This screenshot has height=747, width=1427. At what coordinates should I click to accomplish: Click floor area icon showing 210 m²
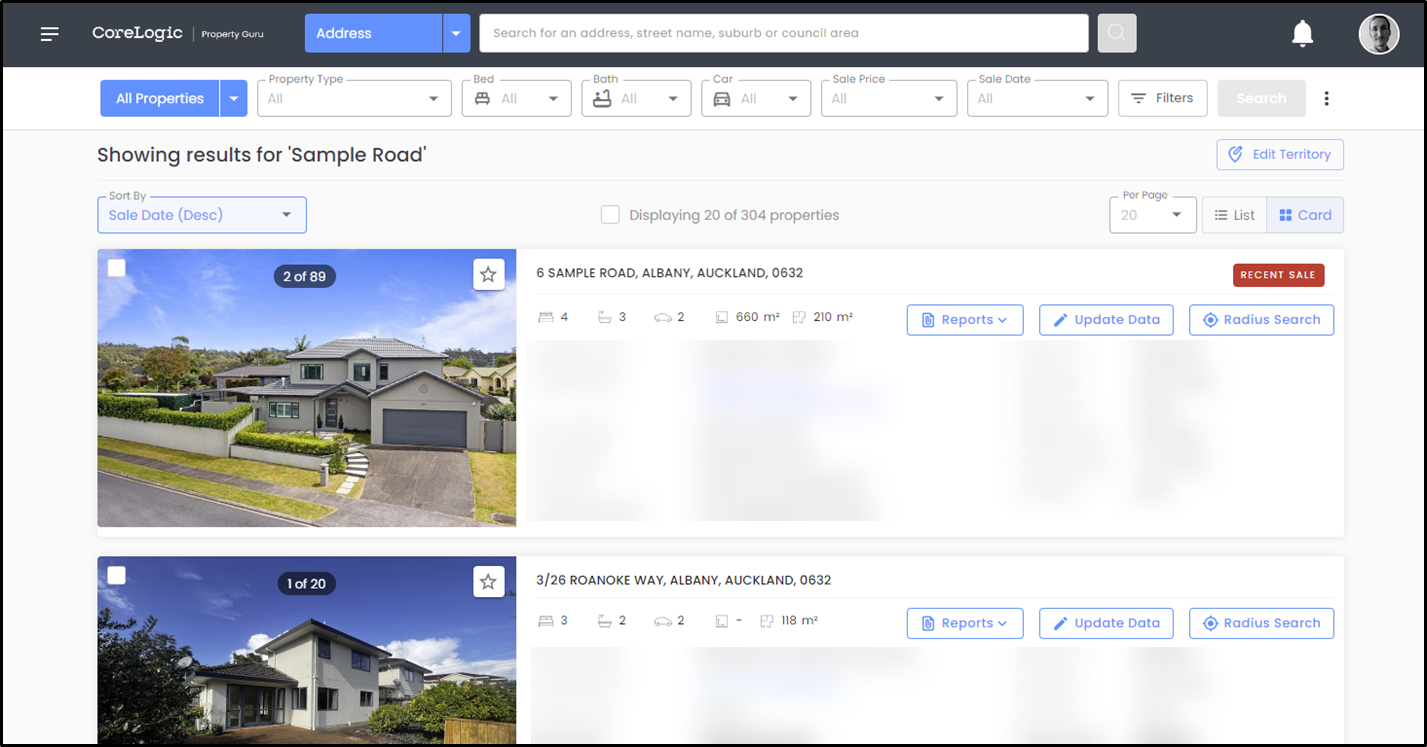[x=799, y=317]
